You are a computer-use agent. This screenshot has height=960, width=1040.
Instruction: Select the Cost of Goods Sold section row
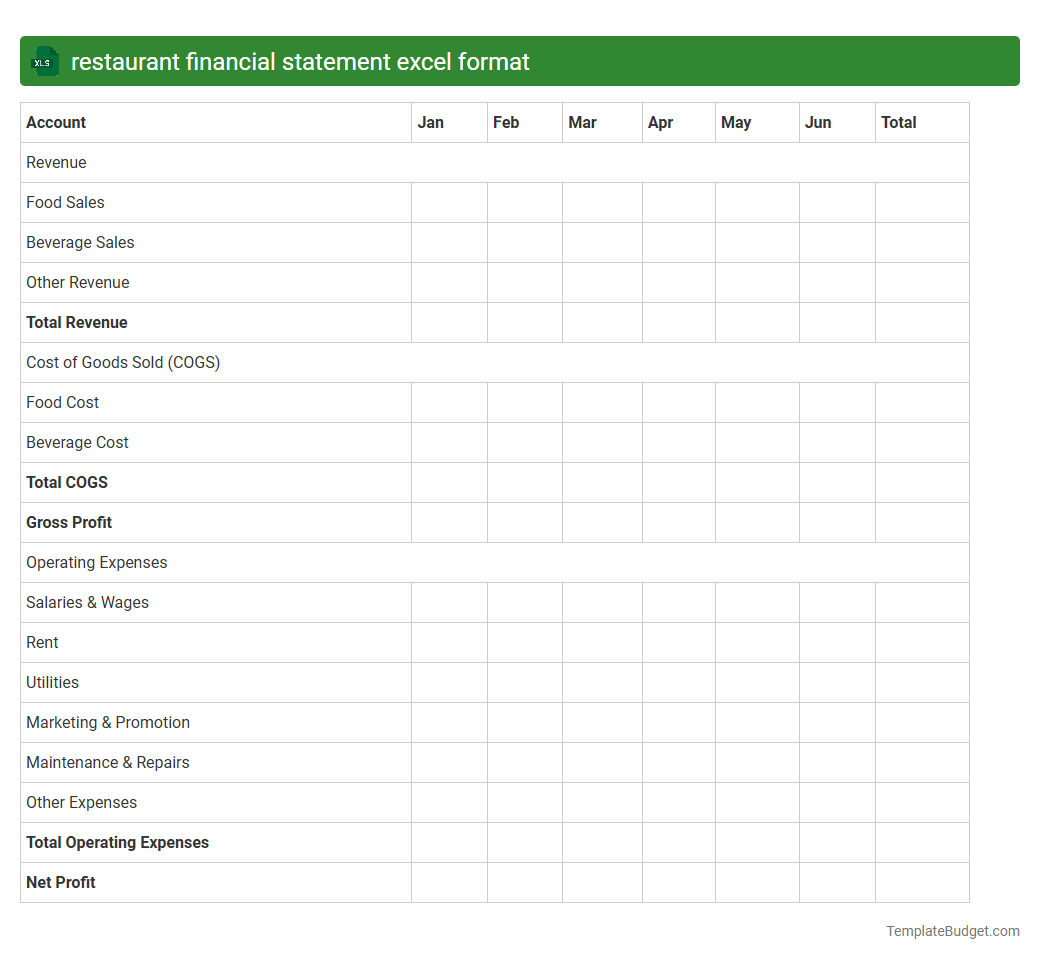(123, 362)
